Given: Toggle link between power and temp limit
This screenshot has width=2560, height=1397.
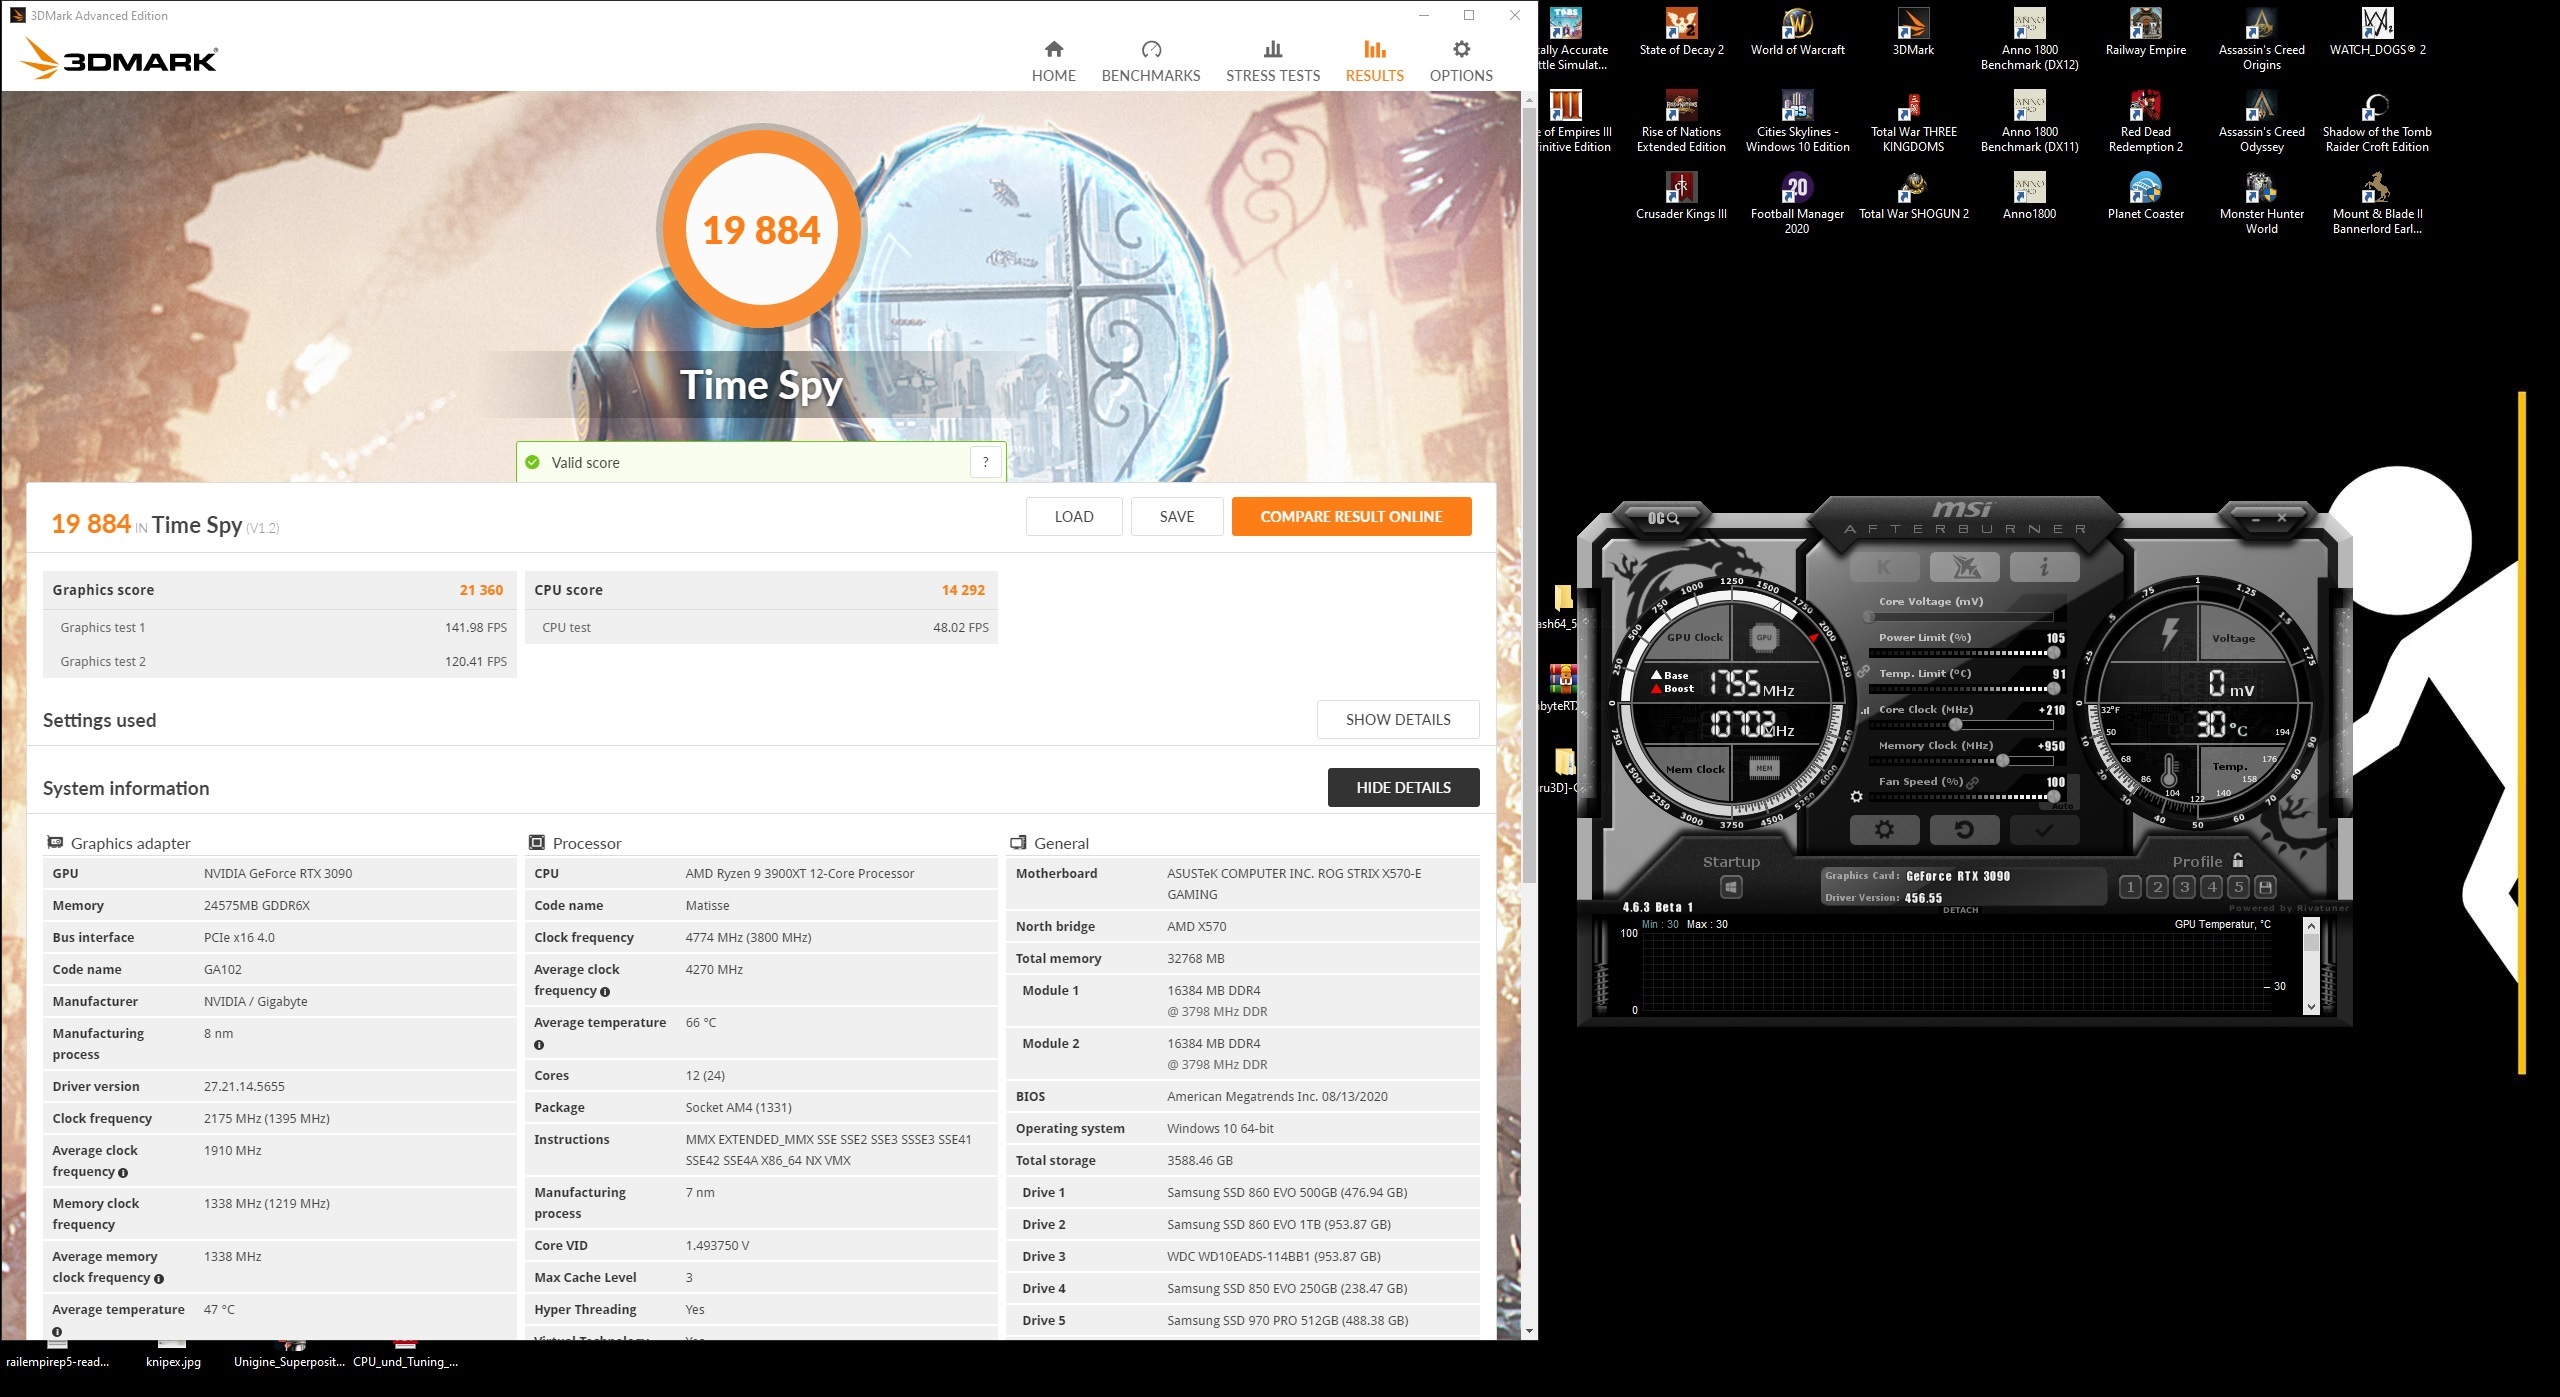Looking at the screenshot, I should (1863, 672).
